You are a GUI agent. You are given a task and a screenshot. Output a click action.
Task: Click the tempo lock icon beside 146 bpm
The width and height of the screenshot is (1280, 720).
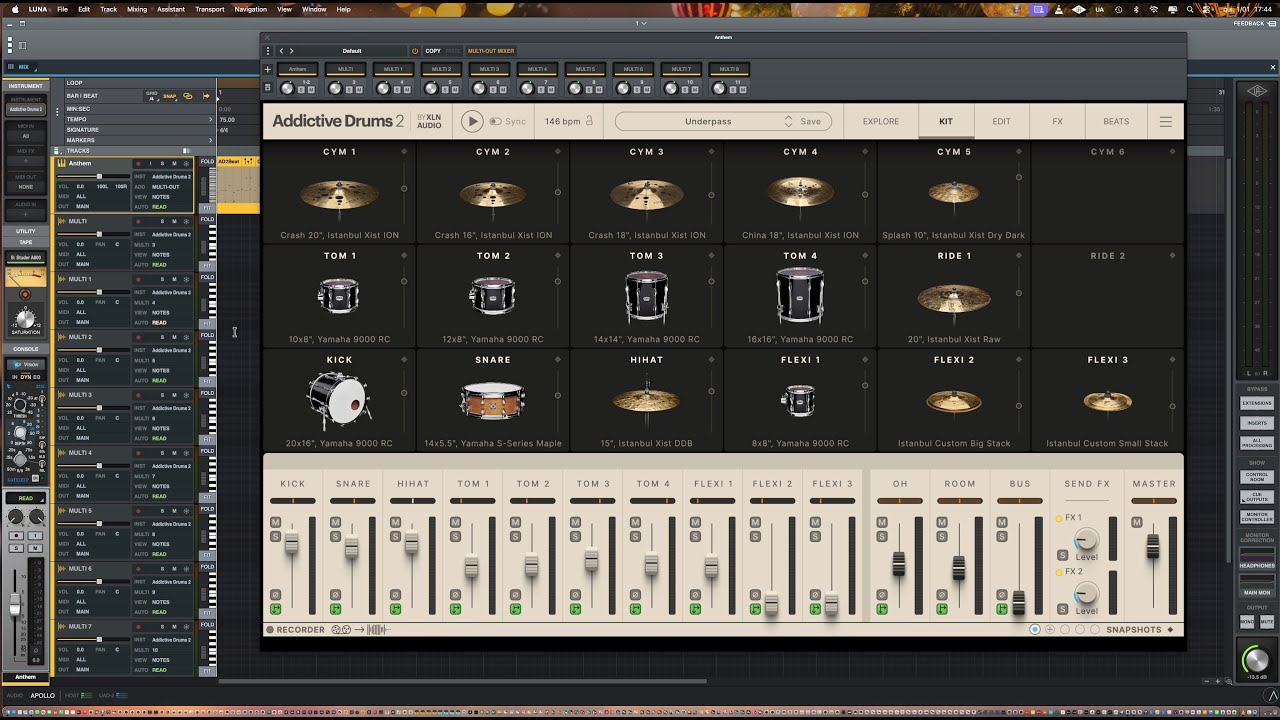[589, 121]
